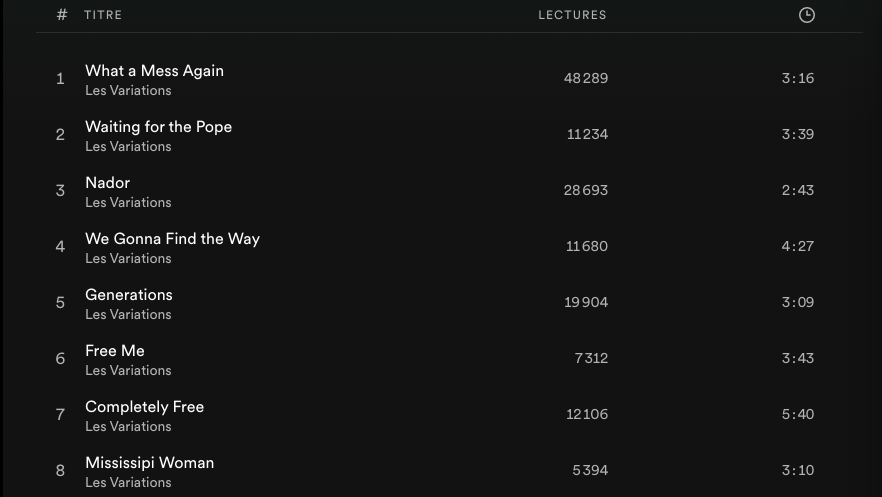Click the LECTURES column header
Image resolution: width=882 pixels, height=497 pixels.
pyautogui.click(x=572, y=15)
